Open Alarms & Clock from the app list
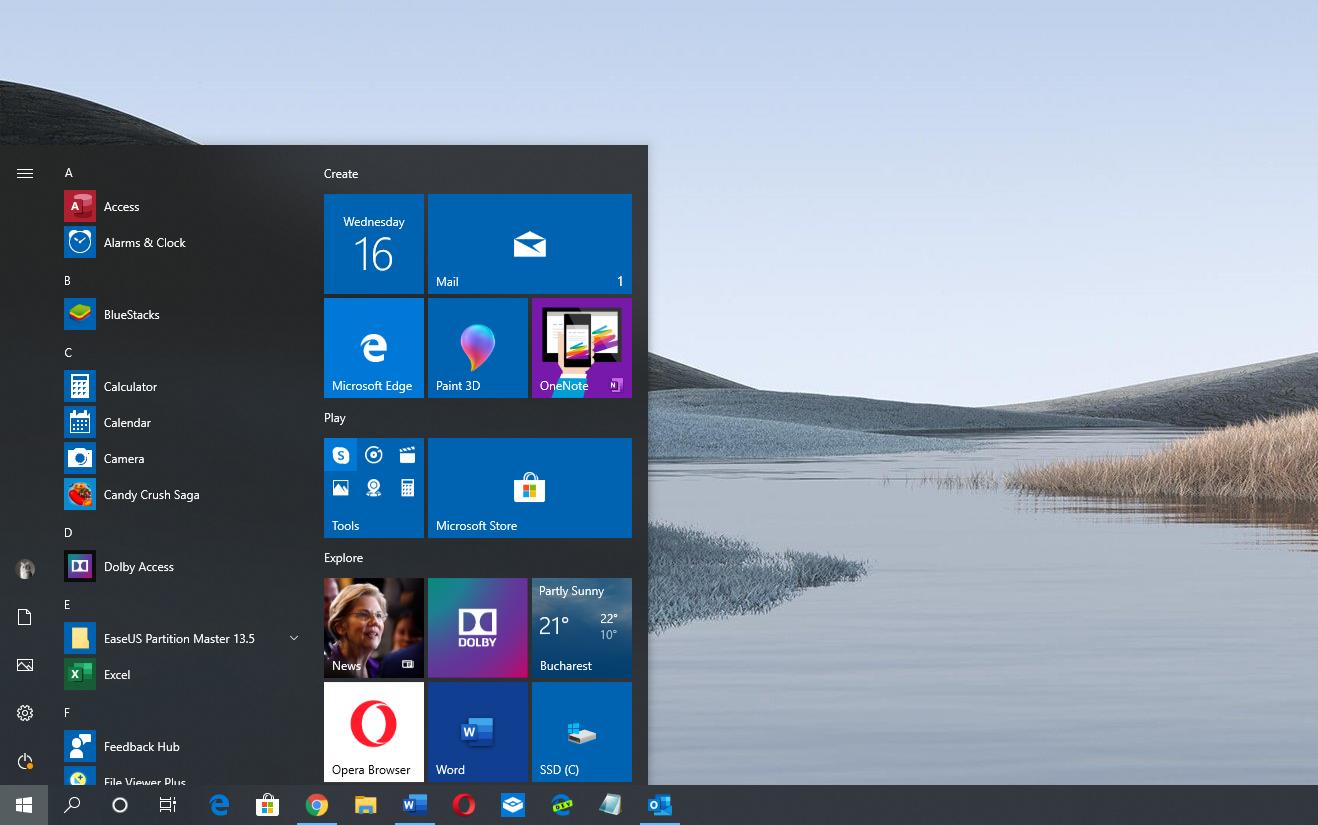Image resolution: width=1318 pixels, height=825 pixels. pyautogui.click(x=184, y=243)
